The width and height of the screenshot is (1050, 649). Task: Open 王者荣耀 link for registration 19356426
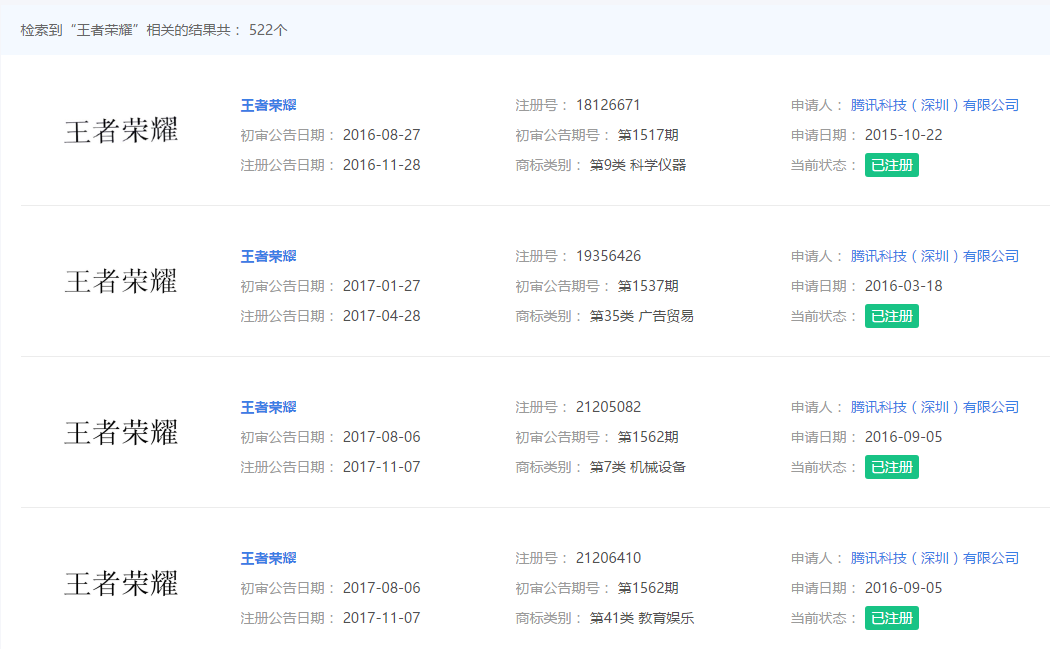pos(269,256)
